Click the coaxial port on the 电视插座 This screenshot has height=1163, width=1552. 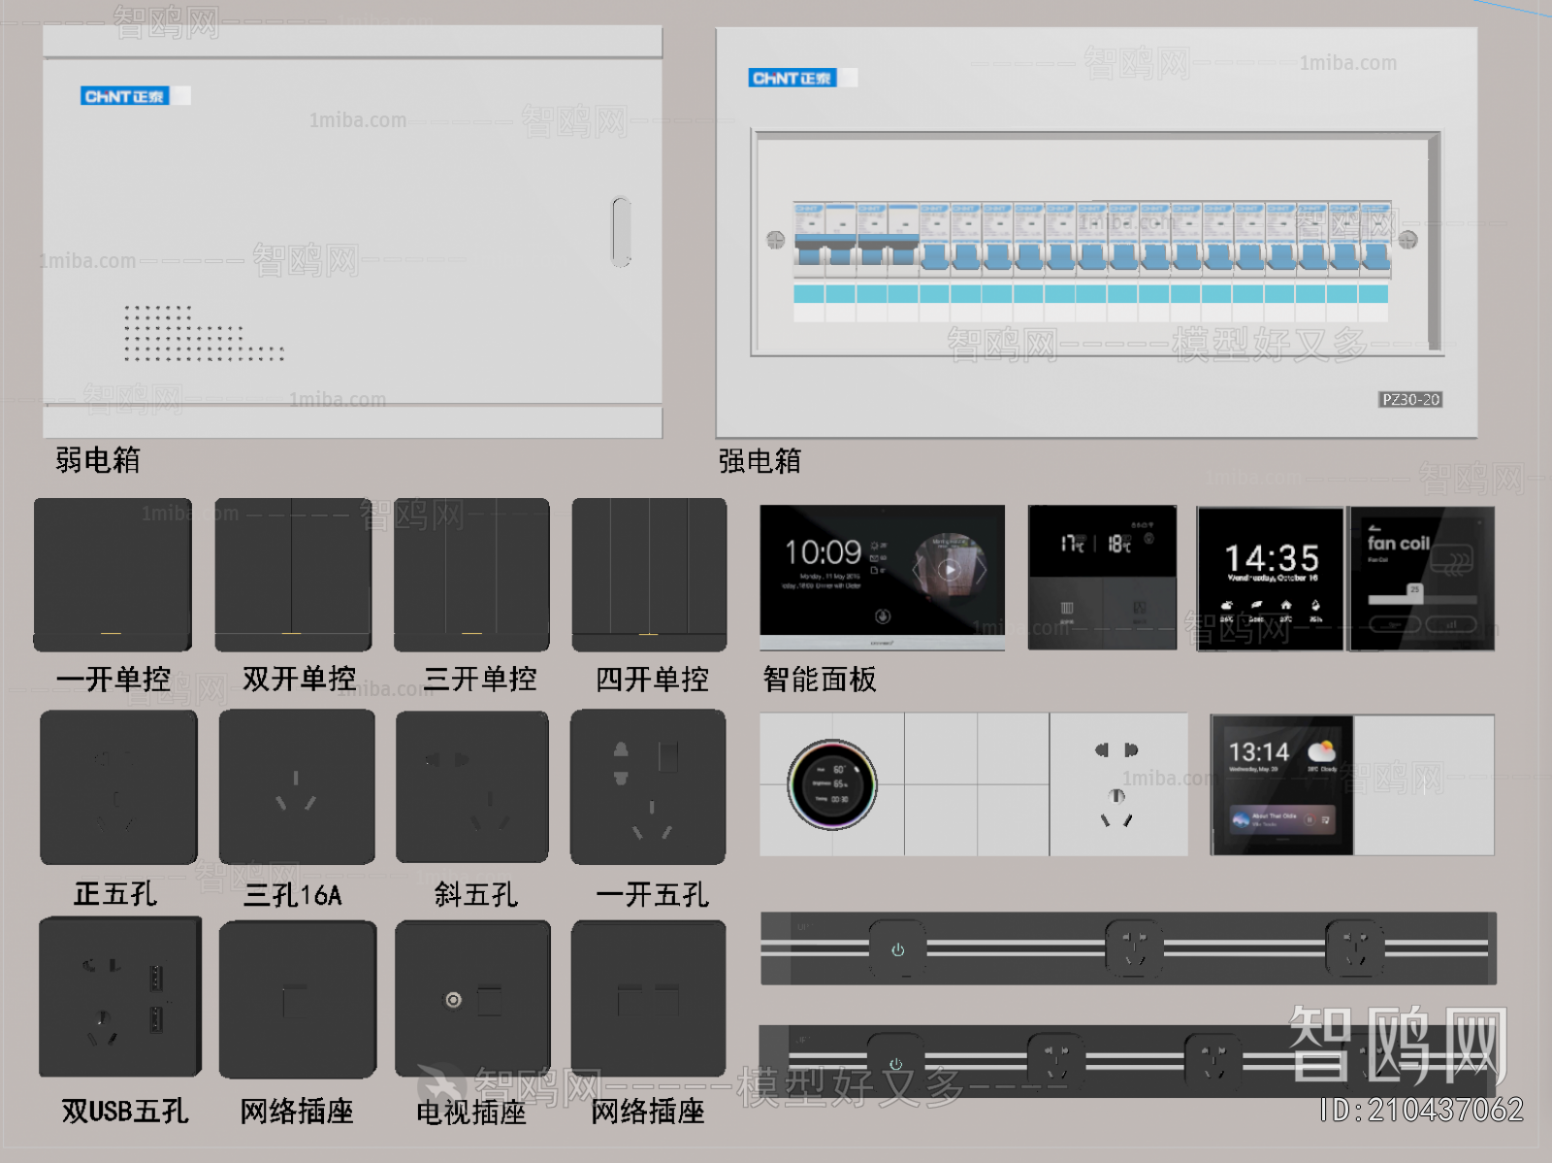point(453,1000)
